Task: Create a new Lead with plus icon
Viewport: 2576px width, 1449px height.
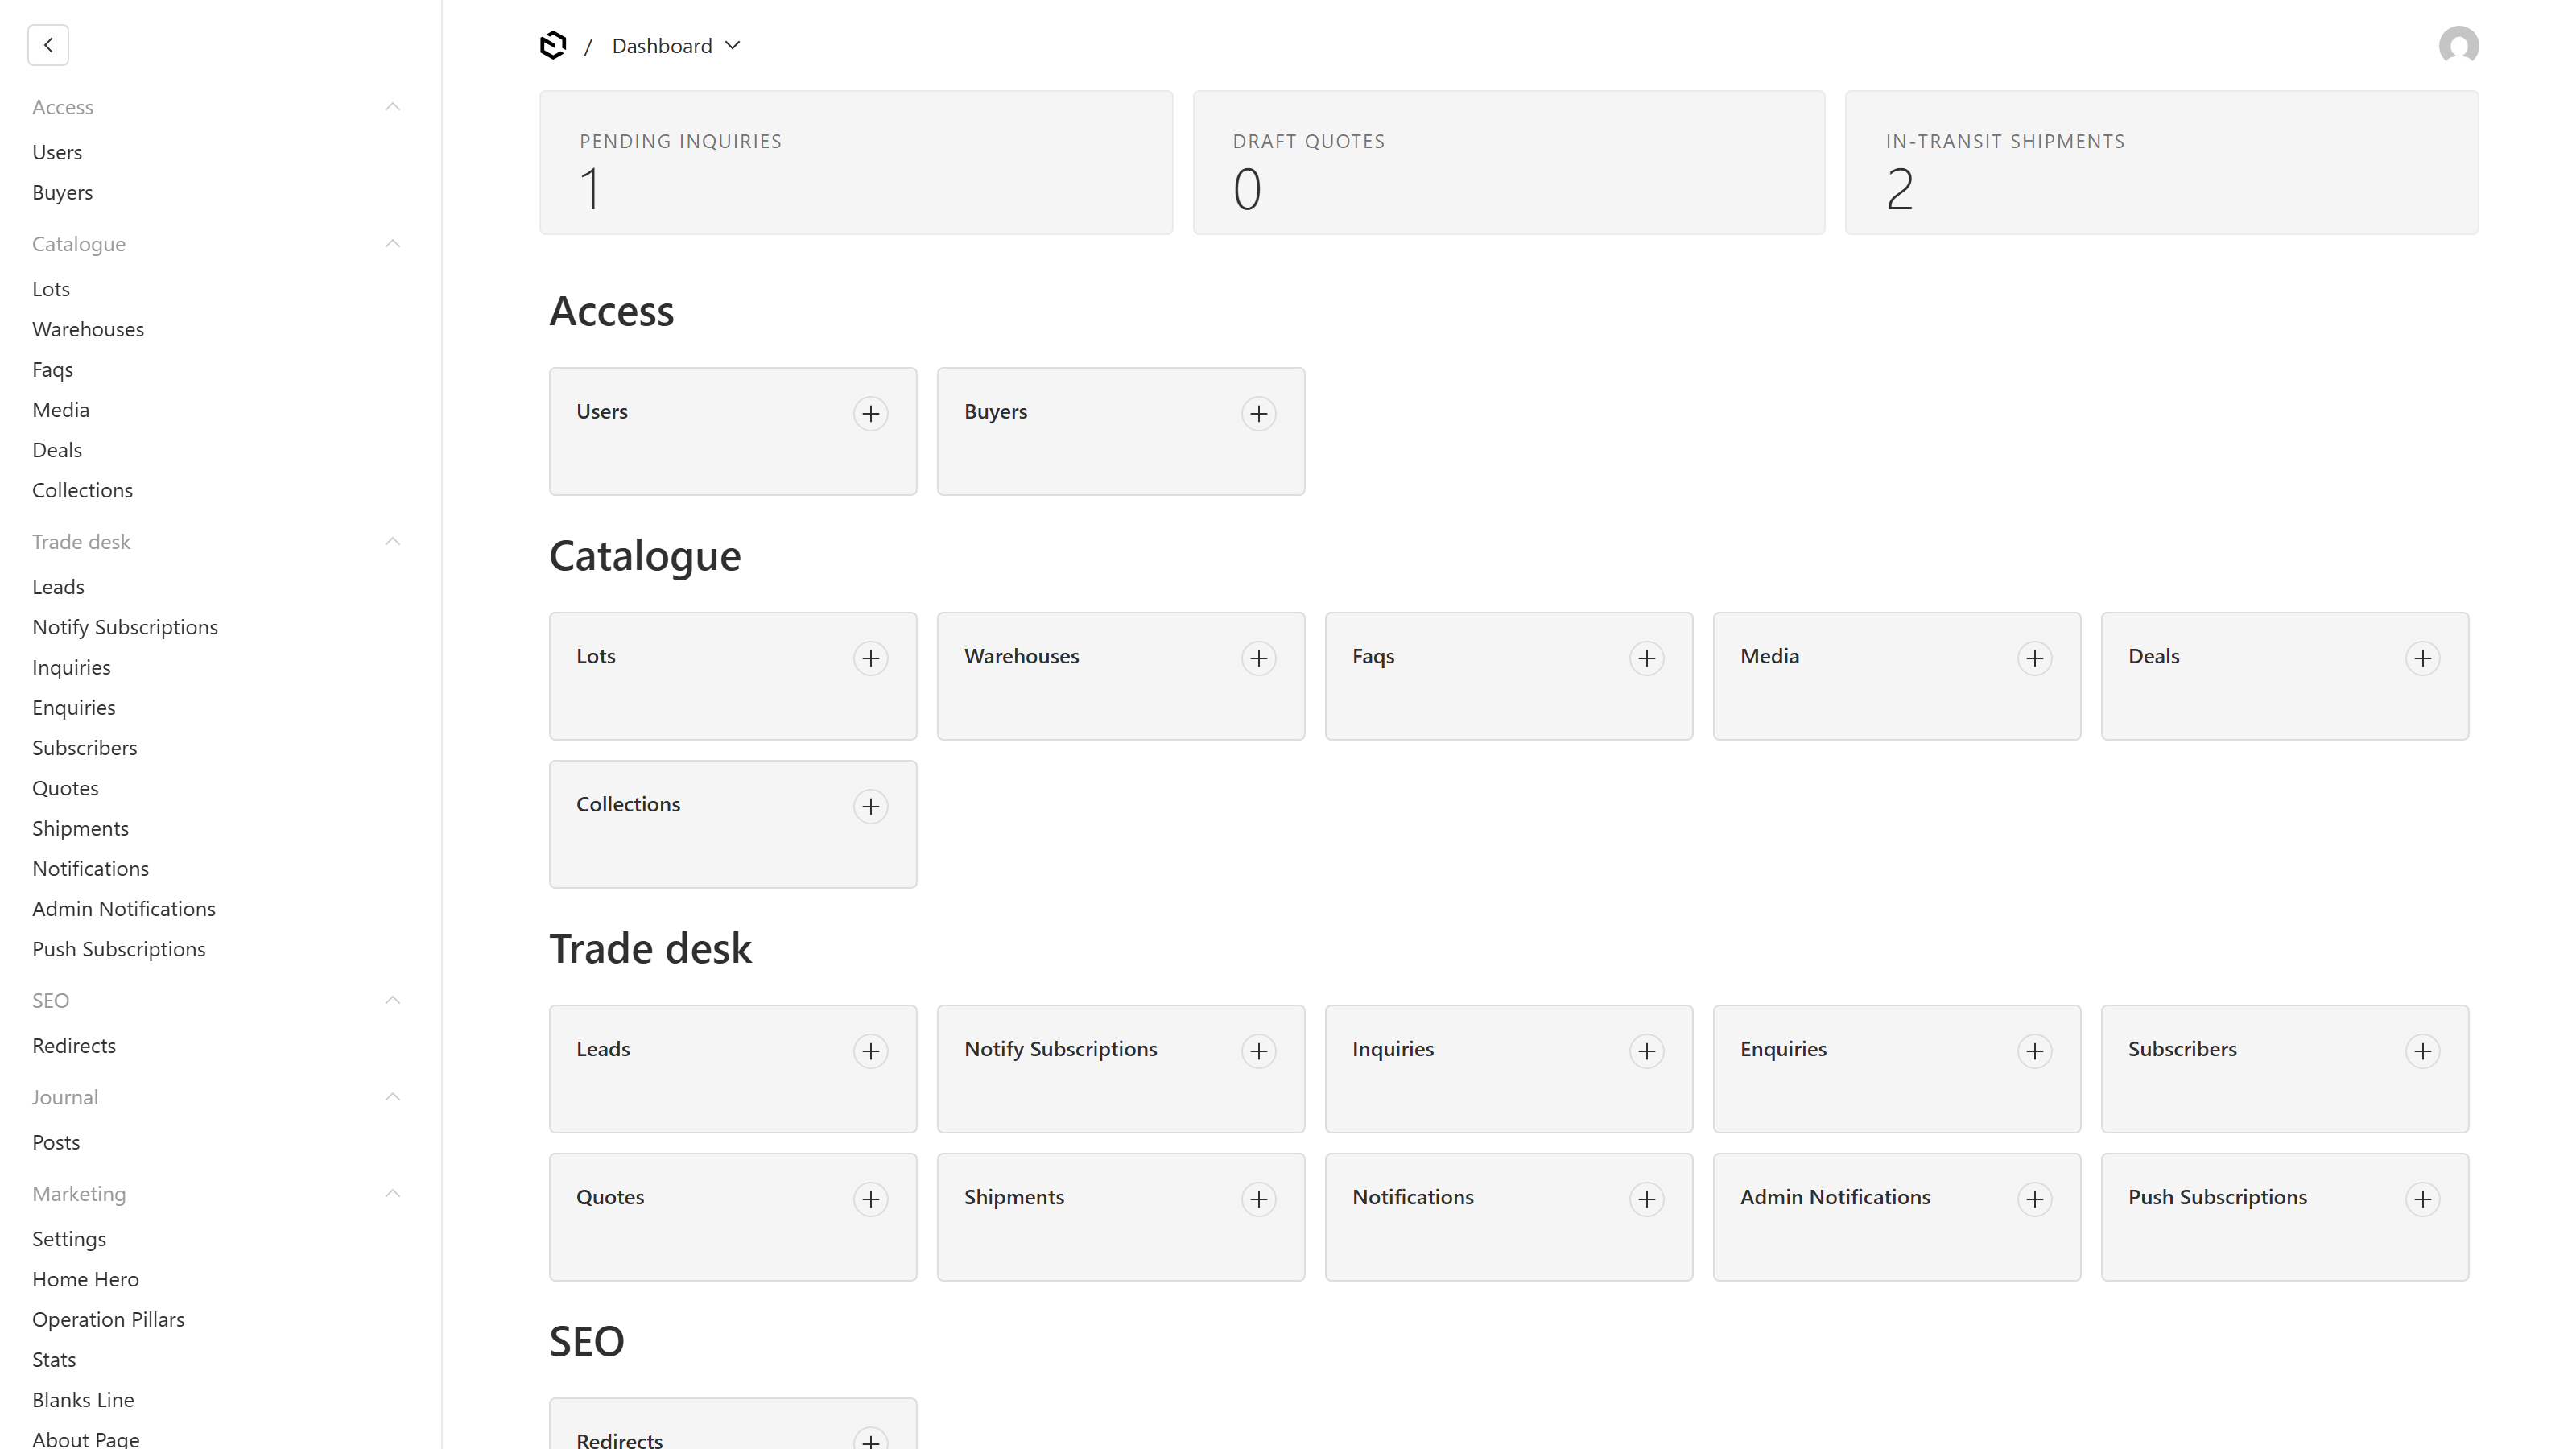Action: pos(871,1051)
